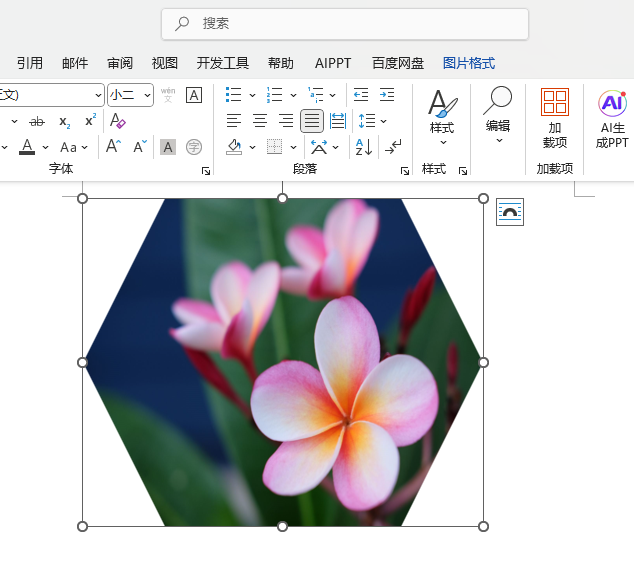The height and width of the screenshot is (578, 634).
Task: Align text left
Action: [x=234, y=121]
